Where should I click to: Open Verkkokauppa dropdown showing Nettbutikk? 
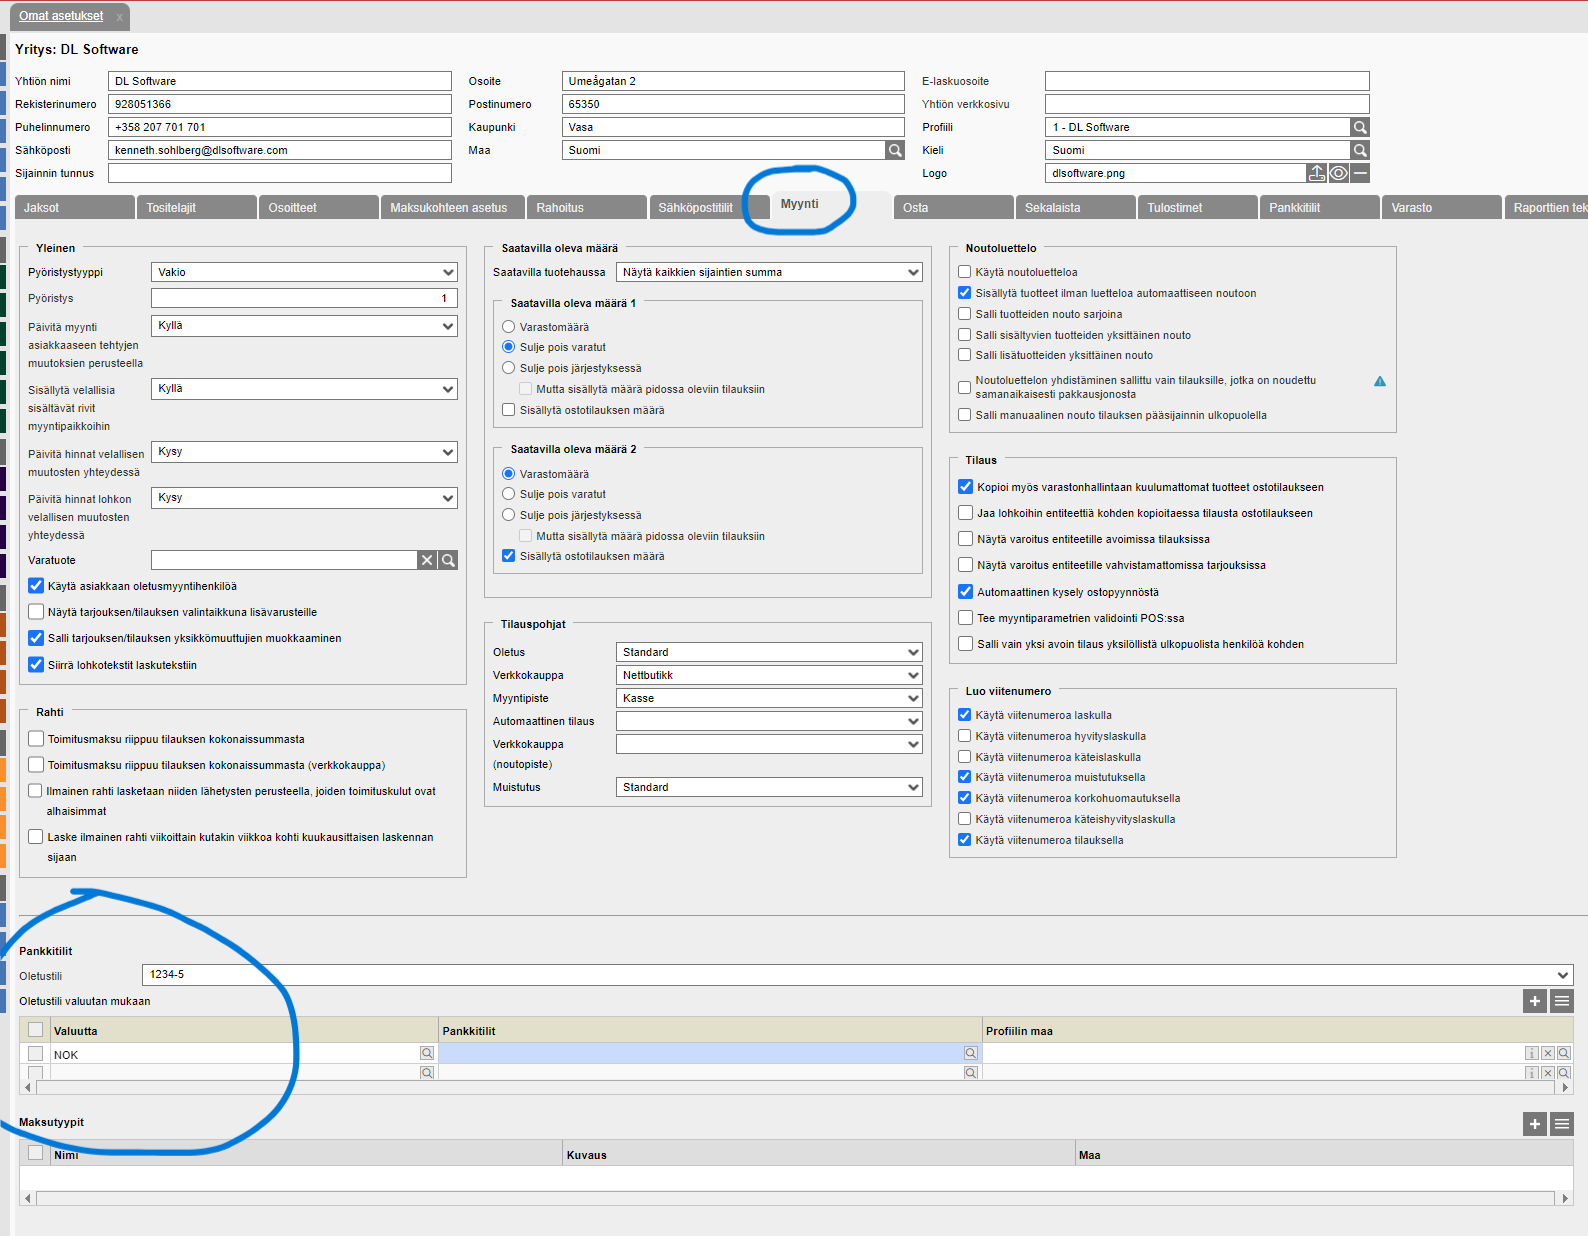click(769, 675)
